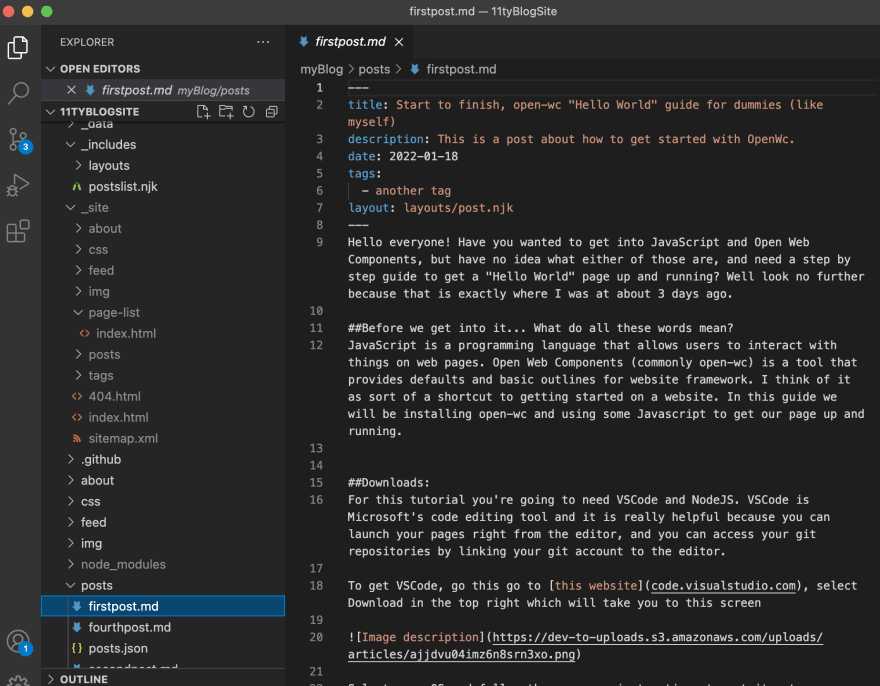The height and width of the screenshot is (686, 880).
Task: Select the firstpost.md editor tab
Action: 350,42
